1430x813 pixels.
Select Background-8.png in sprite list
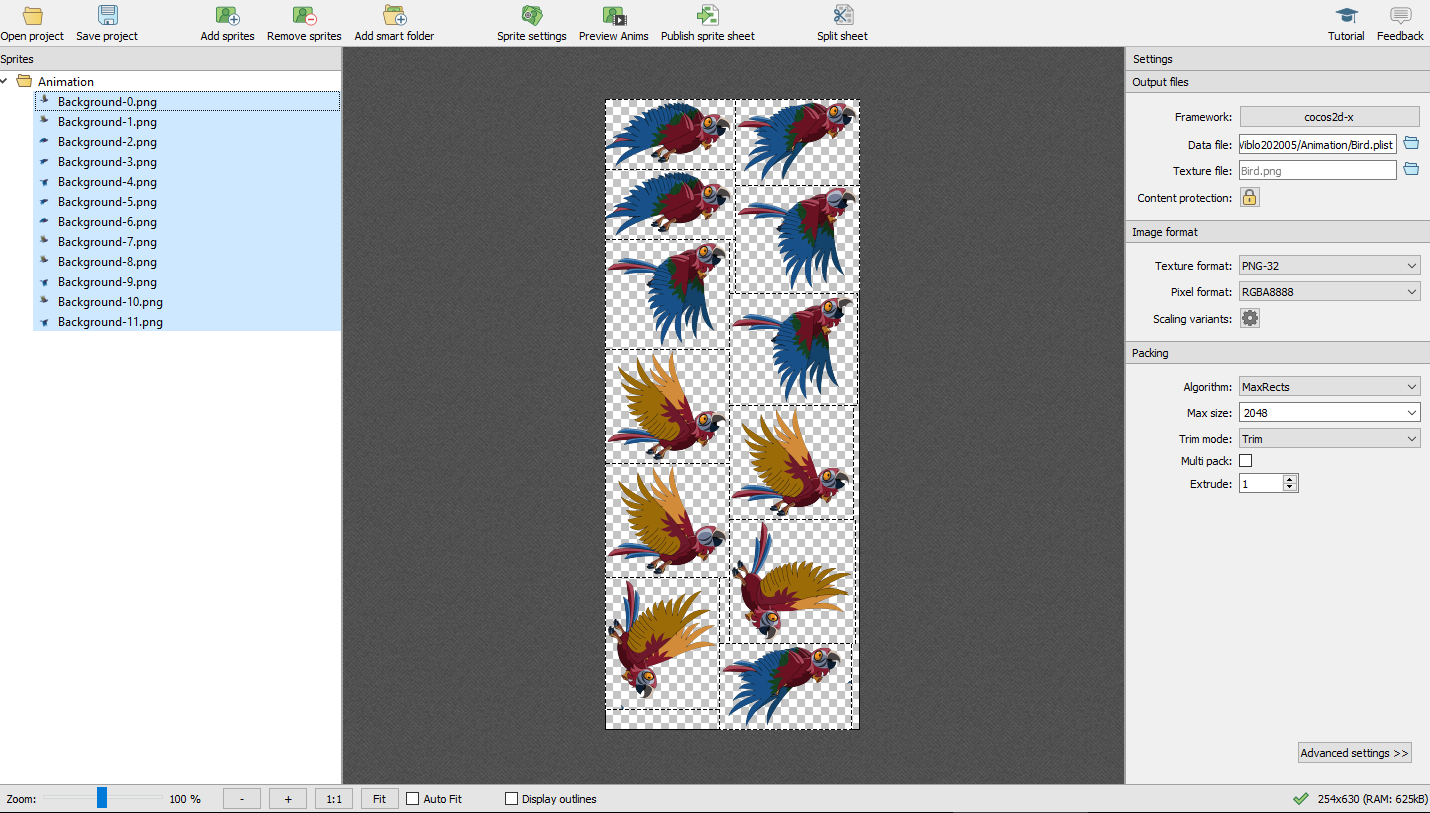(187, 262)
